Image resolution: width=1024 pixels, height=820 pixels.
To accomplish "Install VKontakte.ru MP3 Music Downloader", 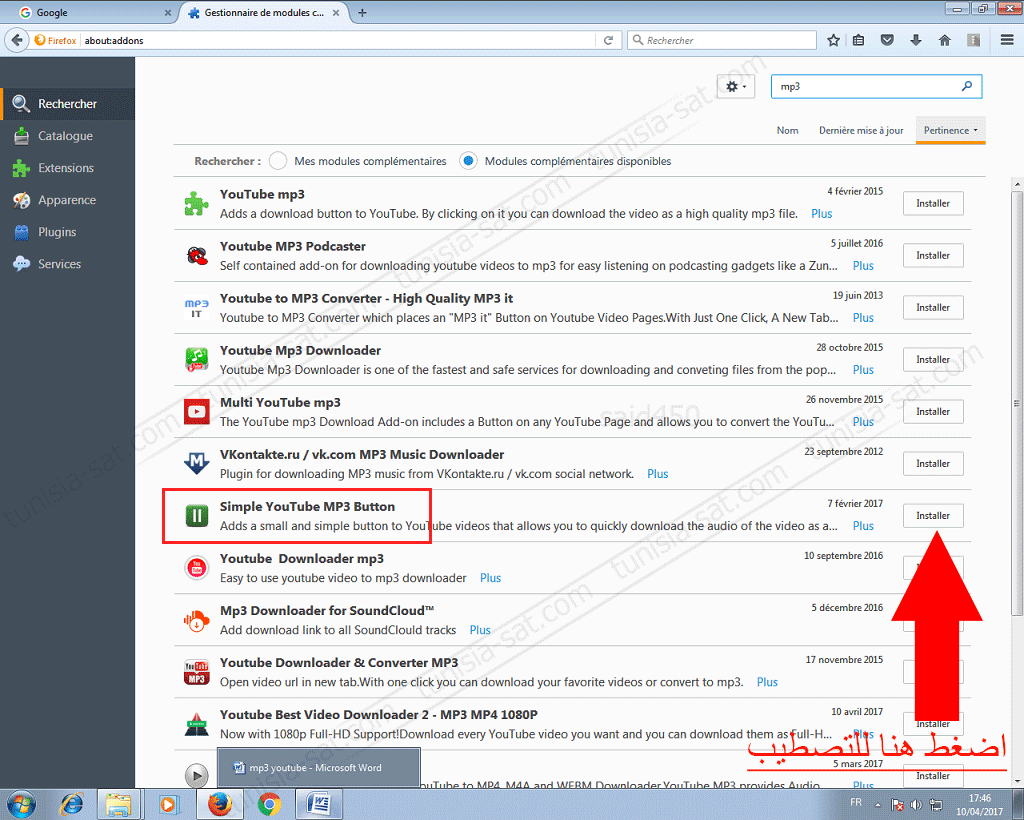I will pos(933,464).
